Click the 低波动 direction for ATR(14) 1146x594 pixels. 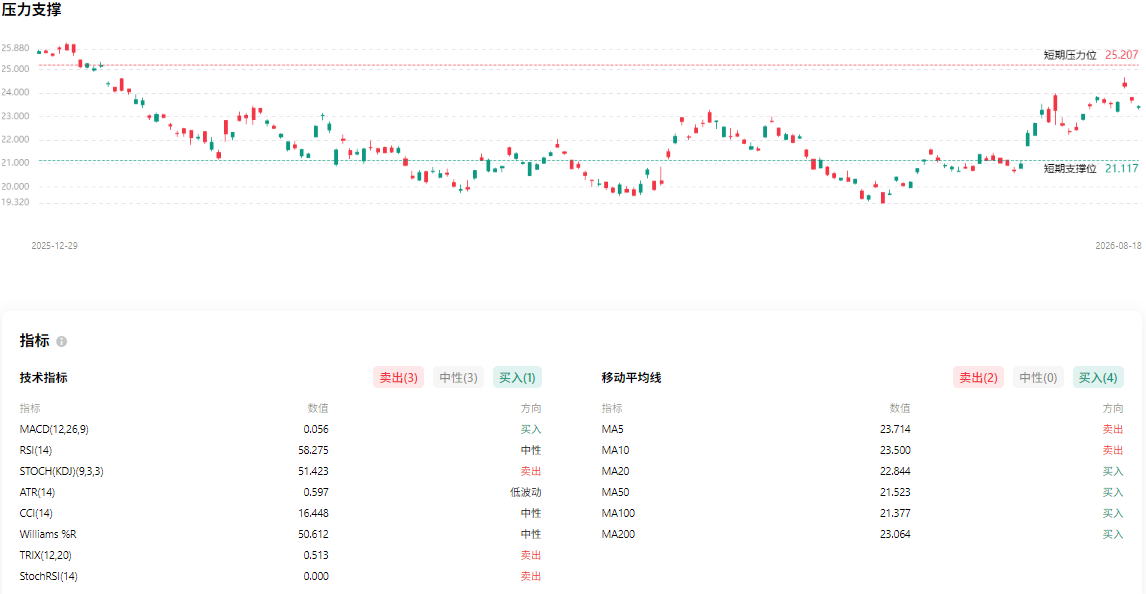[x=525, y=492]
